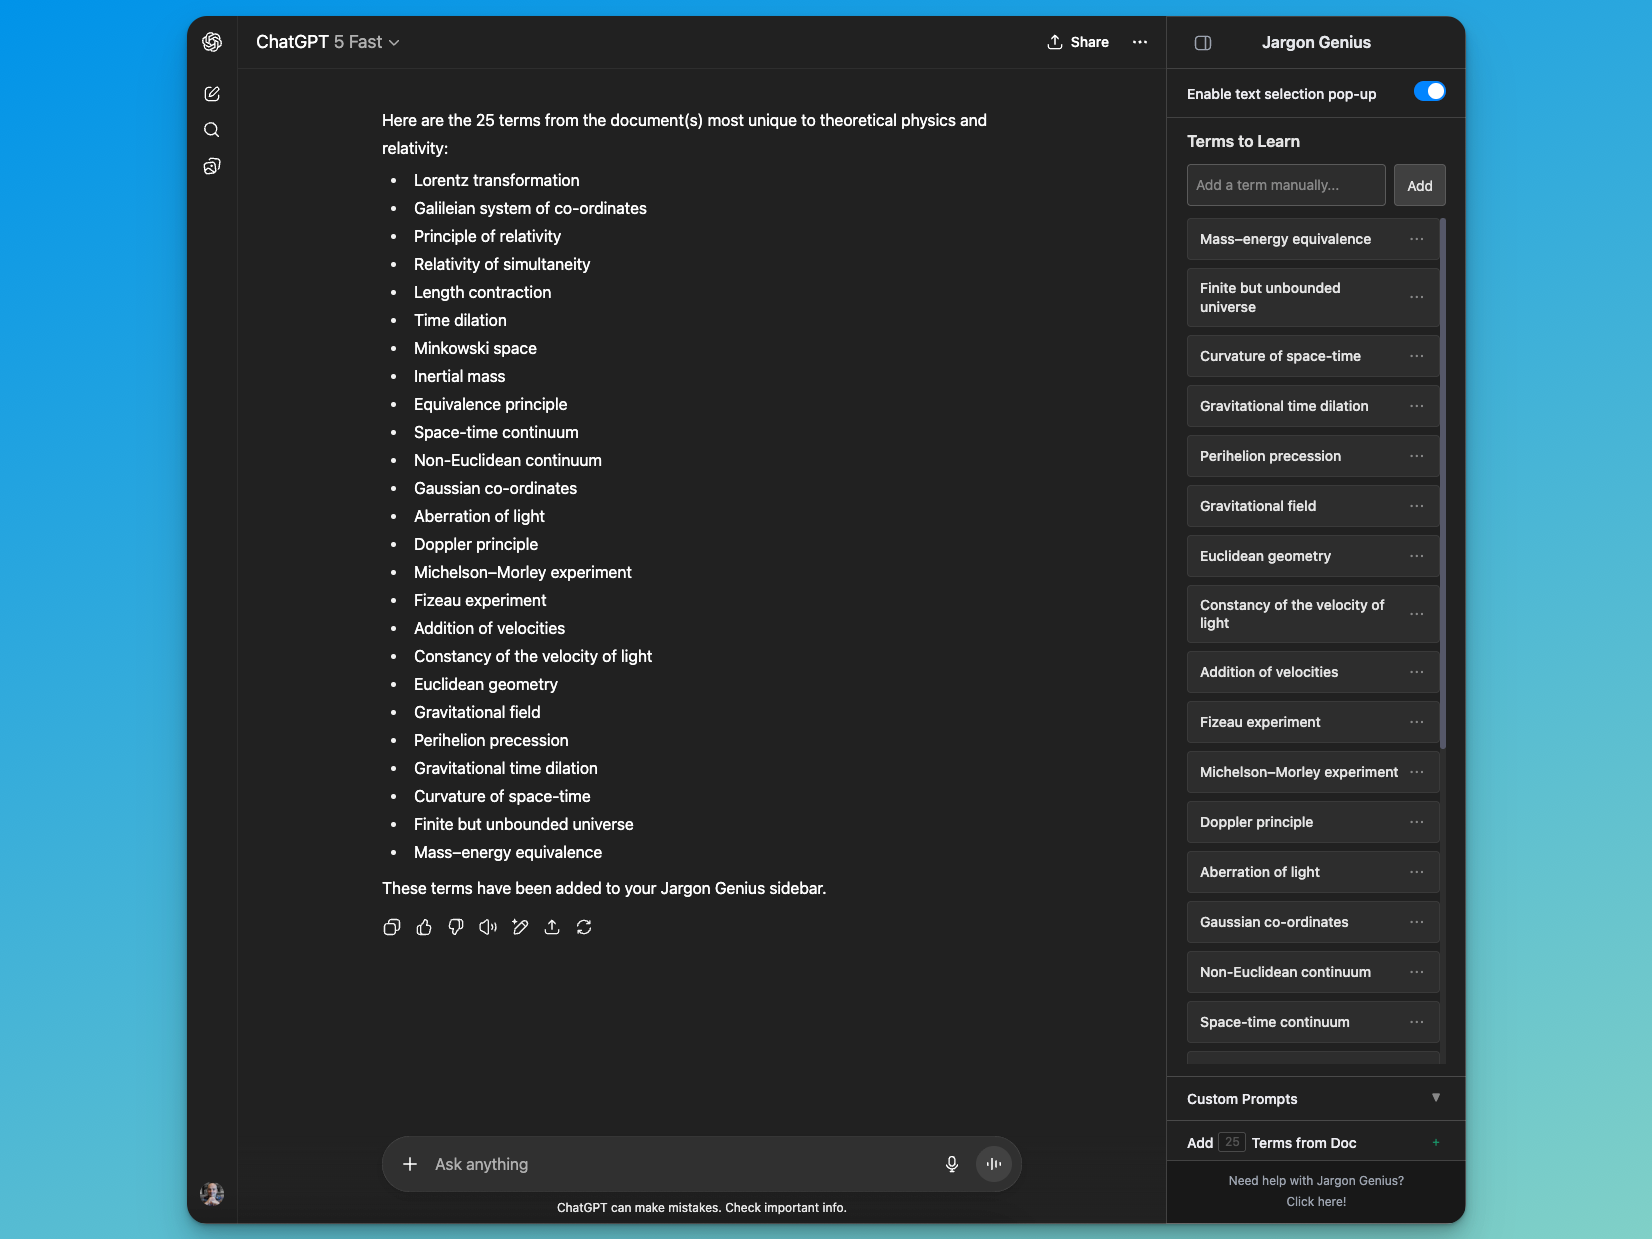Regenerate the response with the retry icon

(584, 927)
